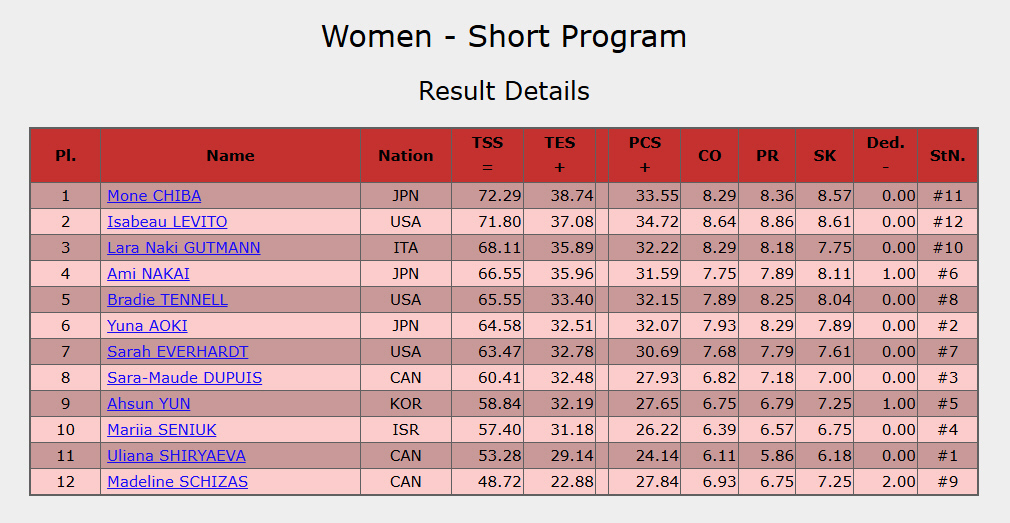Follow the Ahsun YUN link
Screen dimensions: 1010x523
tap(148, 404)
